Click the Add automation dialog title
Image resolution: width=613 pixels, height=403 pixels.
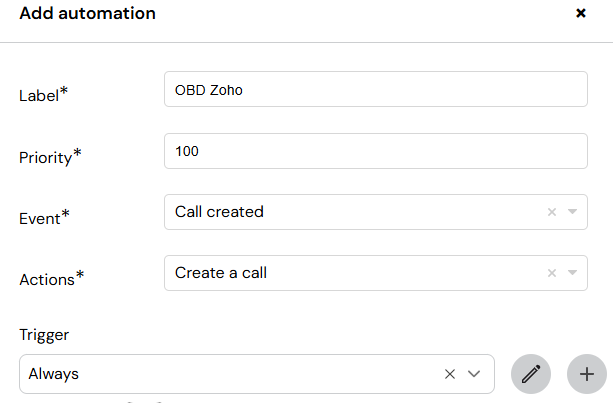(x=88, y=13)
